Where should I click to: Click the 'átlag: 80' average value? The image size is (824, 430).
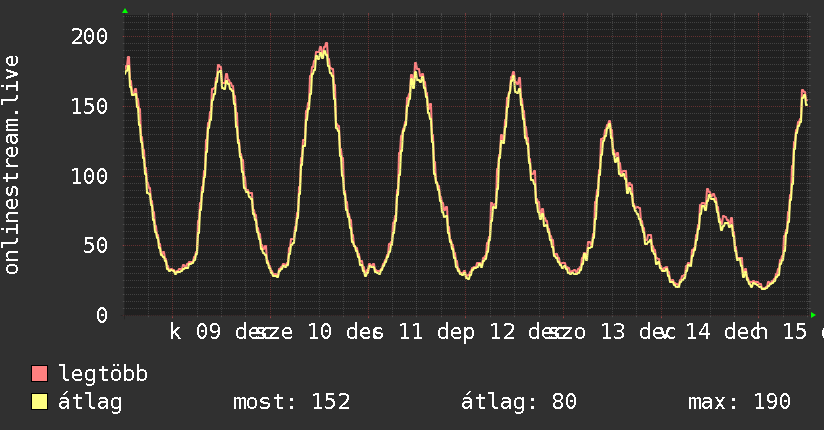click(519, 402)
